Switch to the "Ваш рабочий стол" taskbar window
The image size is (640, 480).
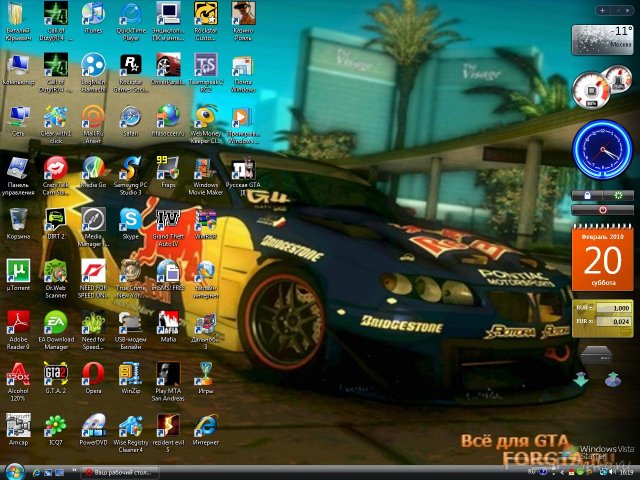[x=120, y=471]
